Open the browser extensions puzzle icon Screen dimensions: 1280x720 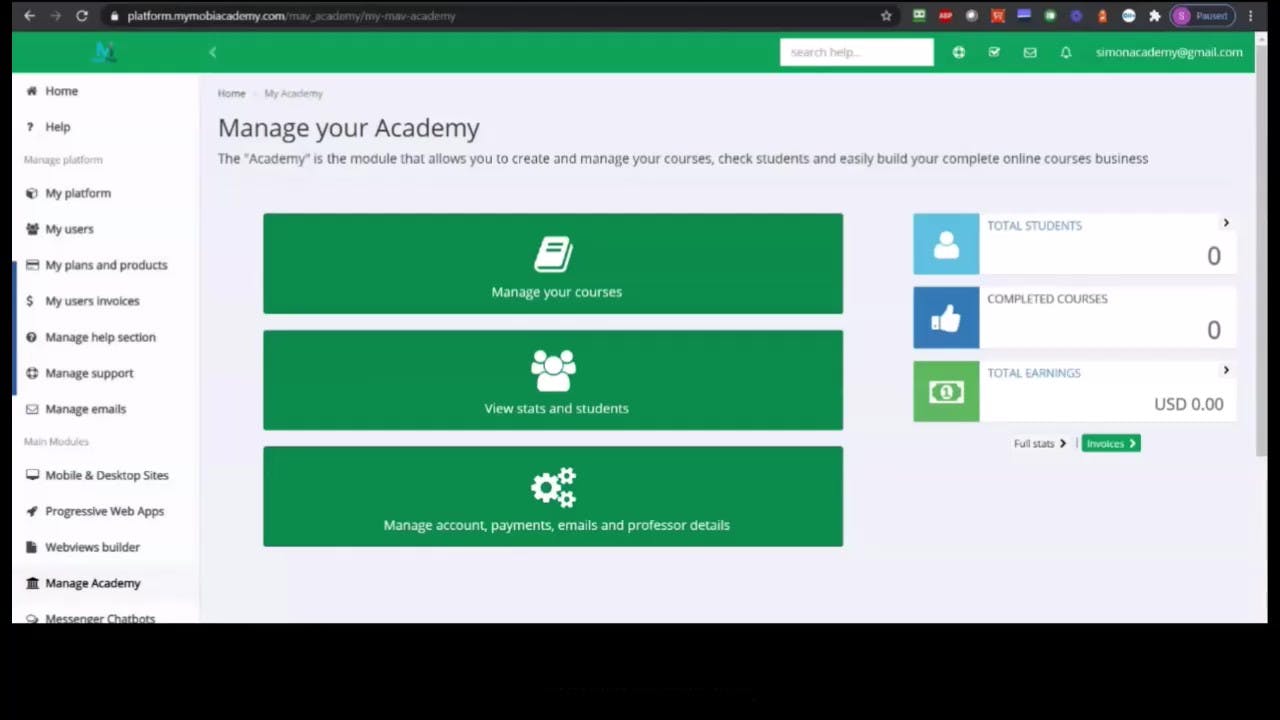point(1155,16)
